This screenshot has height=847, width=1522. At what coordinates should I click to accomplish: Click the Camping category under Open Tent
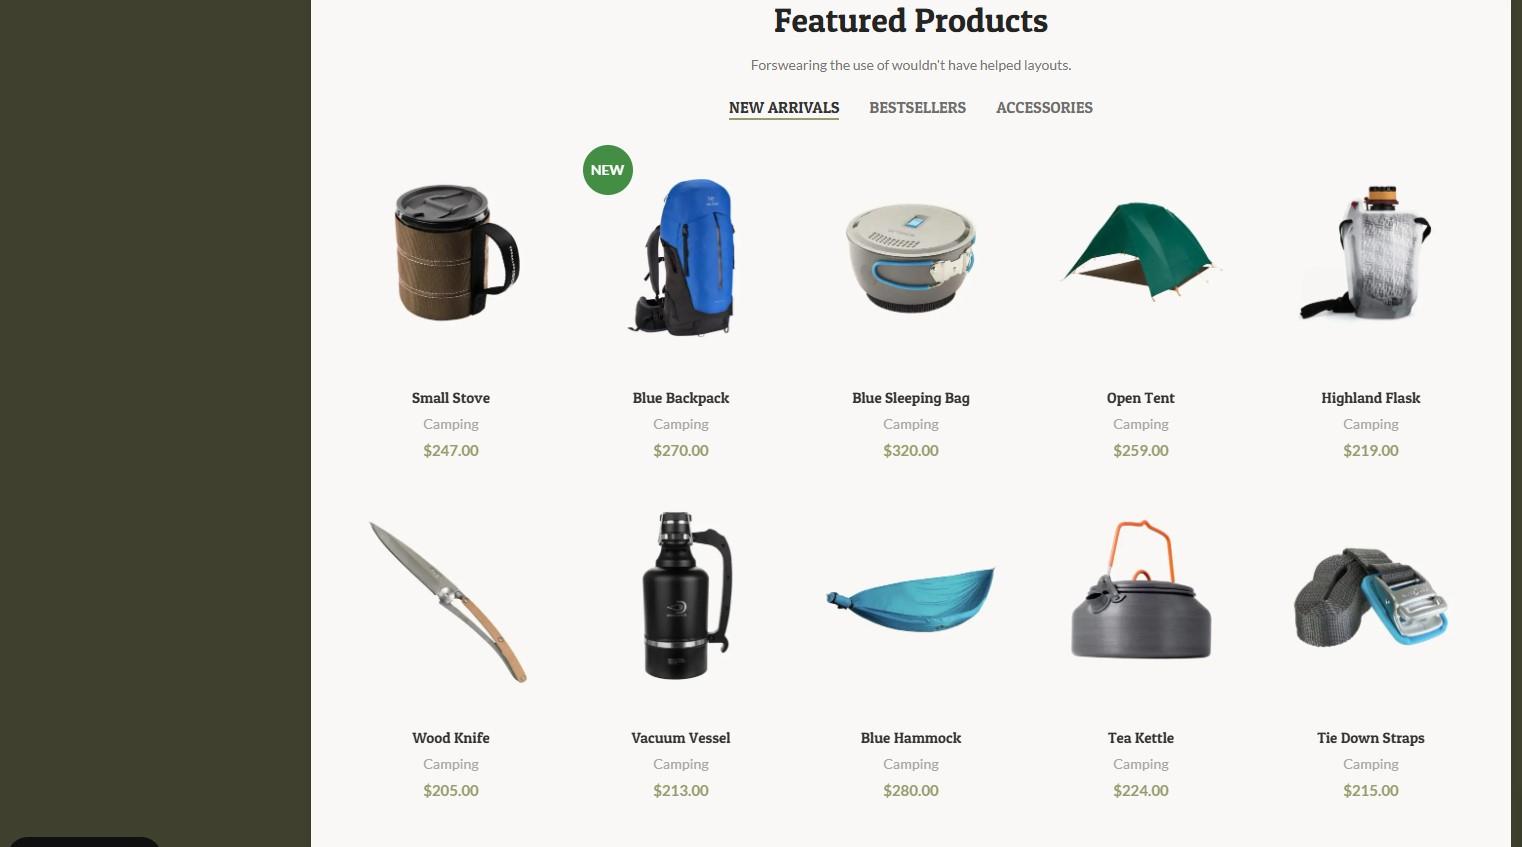(x=1141, y=424)
